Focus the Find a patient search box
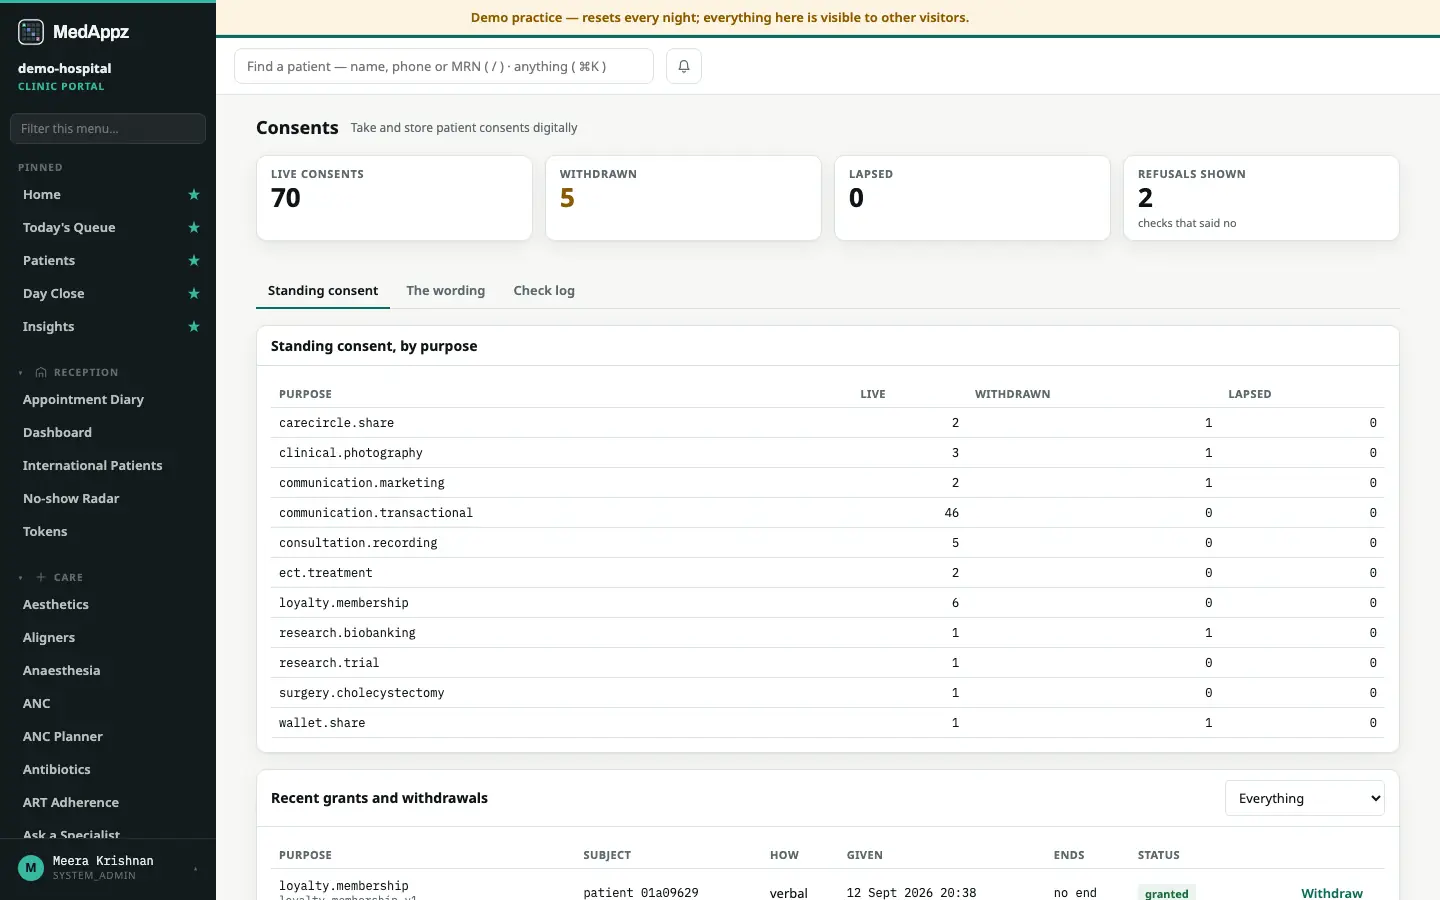The width and height of the screenshot is (1440, 900). [444, 66]
